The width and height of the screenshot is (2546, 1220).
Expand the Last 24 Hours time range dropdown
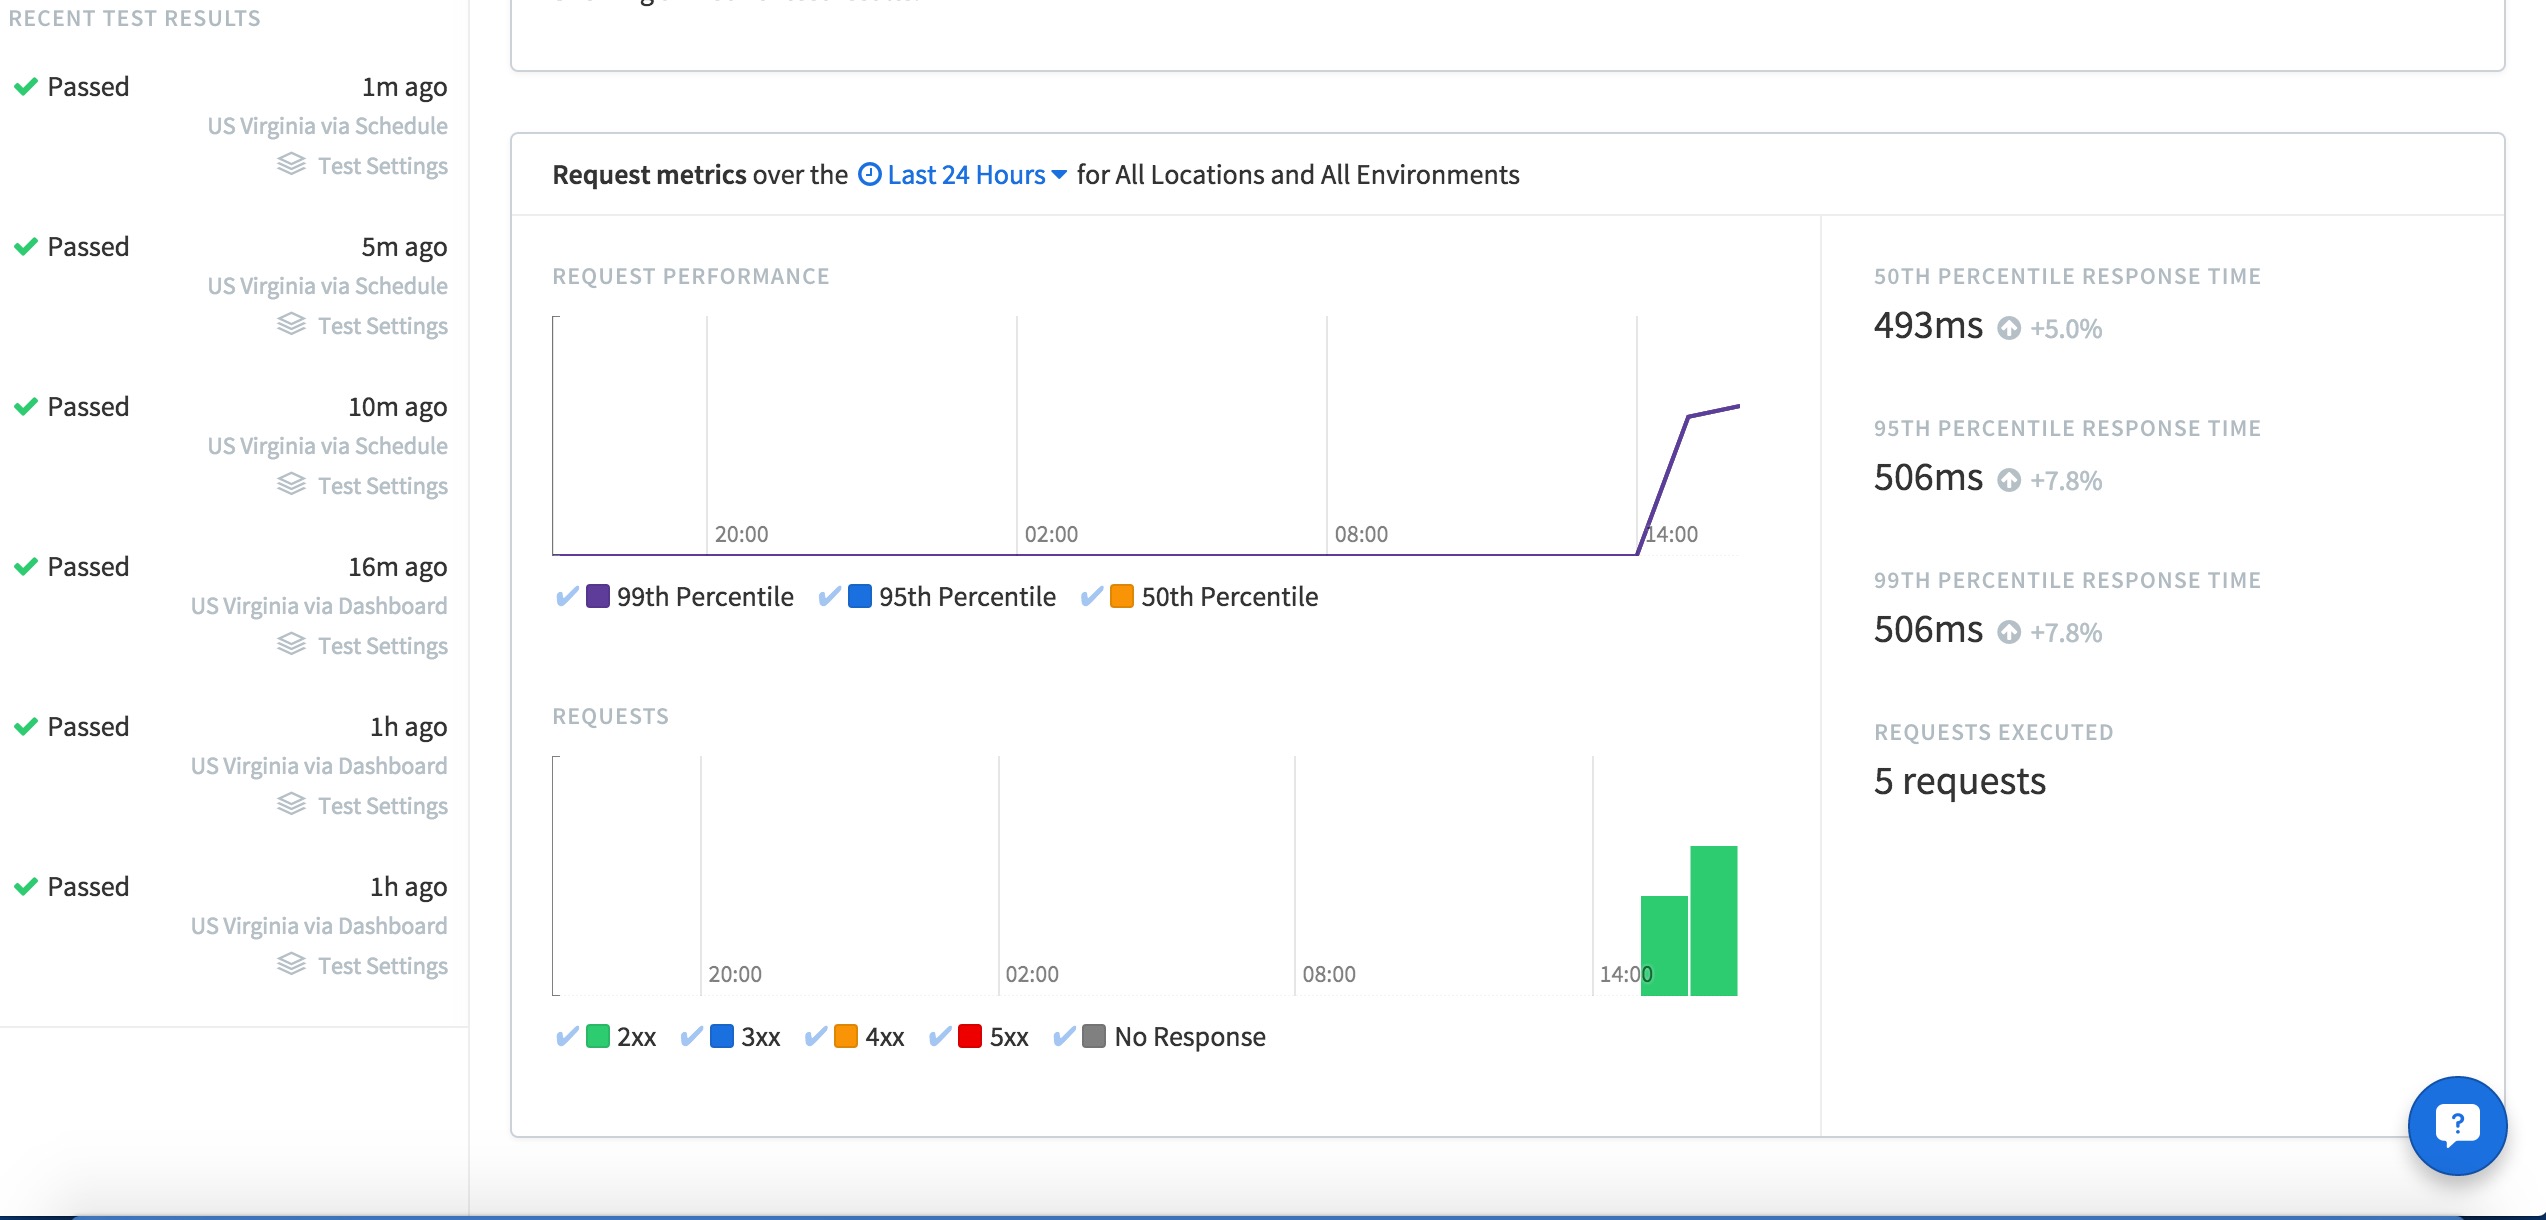click(964, 172)
